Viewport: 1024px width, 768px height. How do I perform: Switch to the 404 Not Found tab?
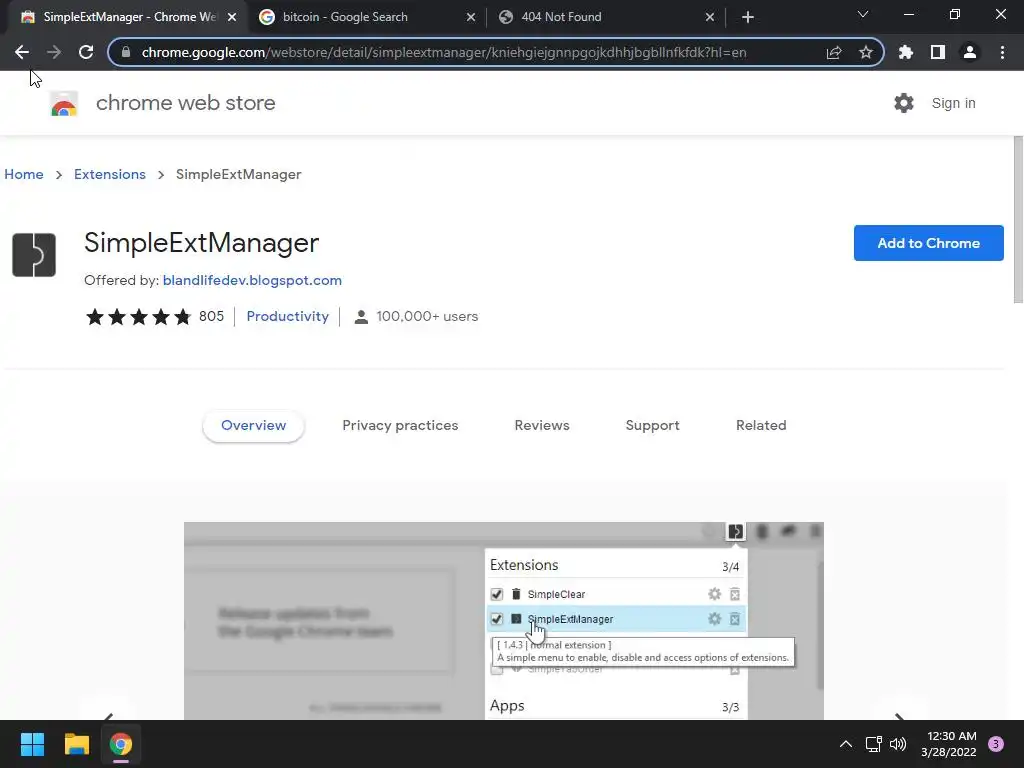(x=606, y=17)
